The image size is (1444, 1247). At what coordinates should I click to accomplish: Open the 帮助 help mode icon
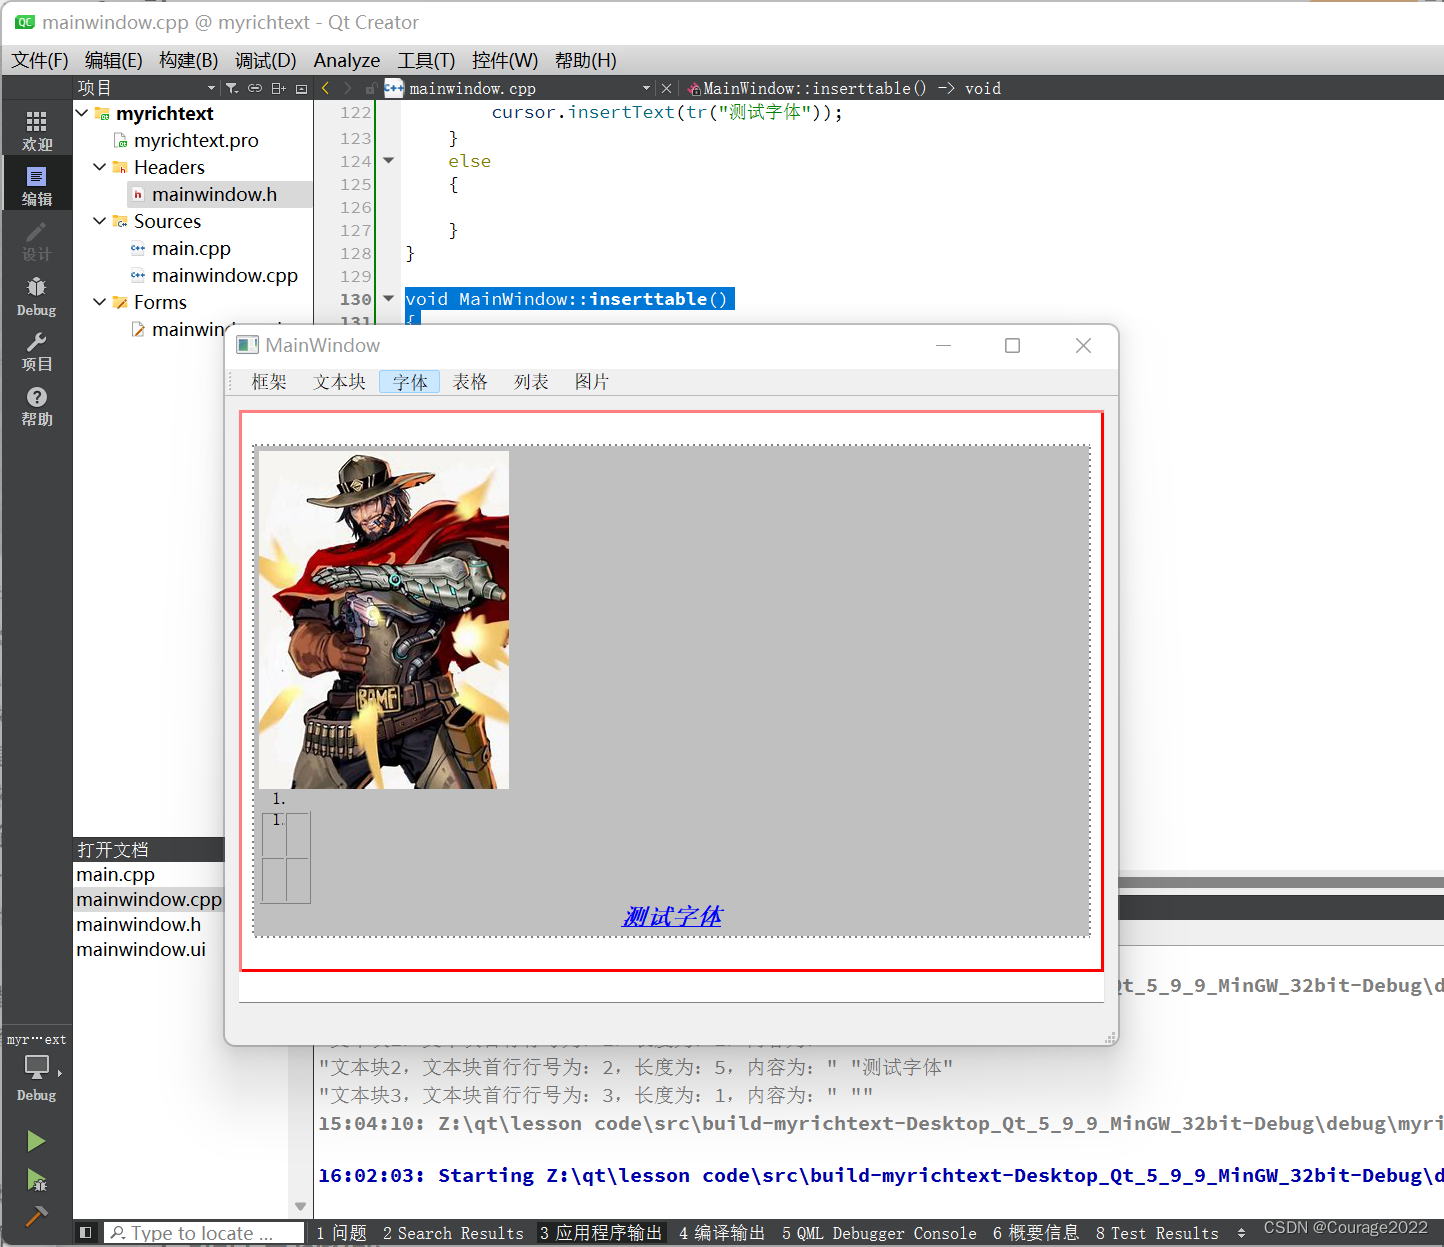(37, 406)
